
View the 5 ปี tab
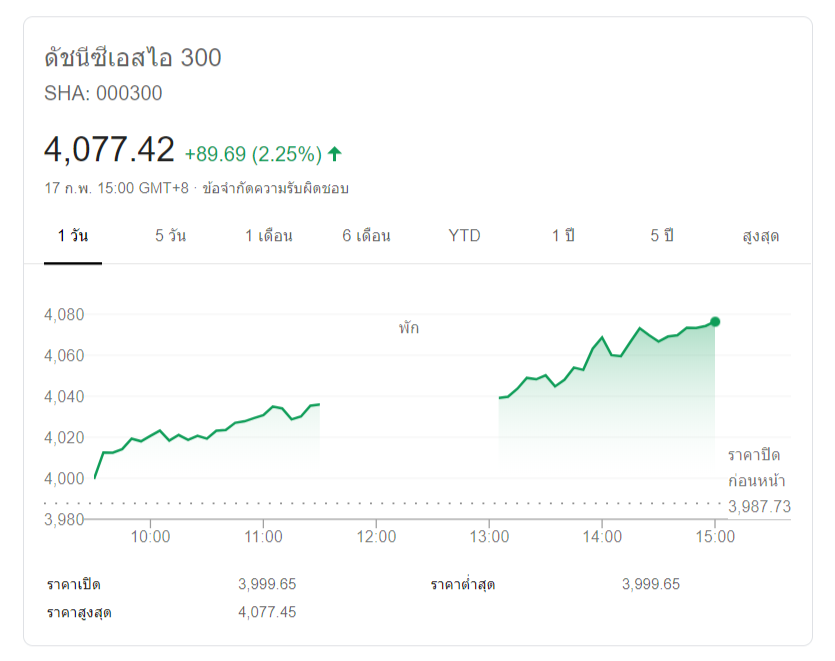(x=661, y=236)
